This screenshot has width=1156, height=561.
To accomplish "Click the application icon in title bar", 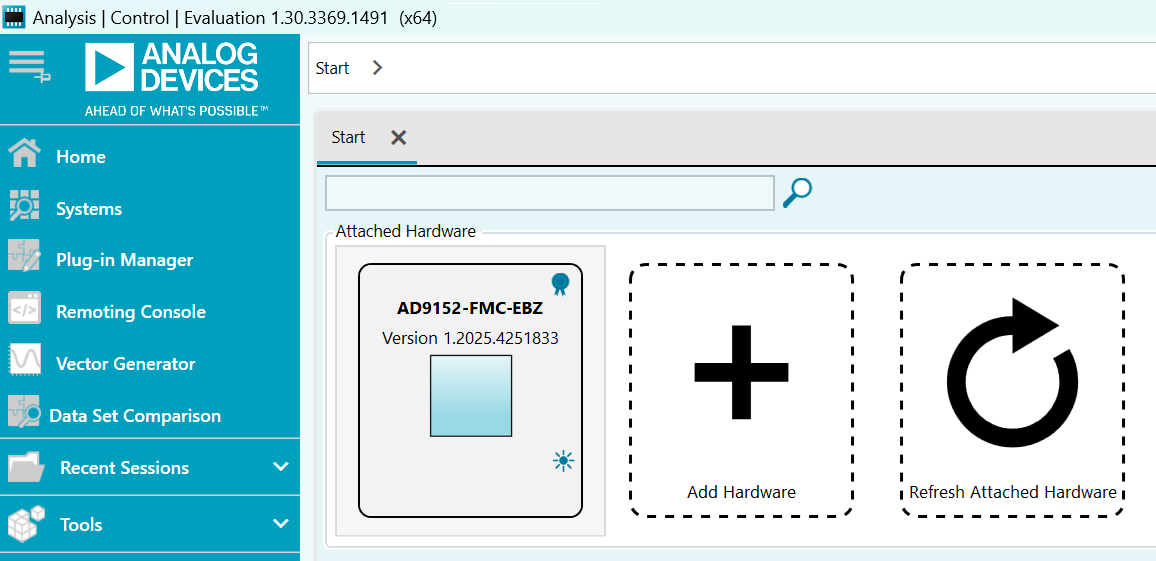I will point(15,18).
